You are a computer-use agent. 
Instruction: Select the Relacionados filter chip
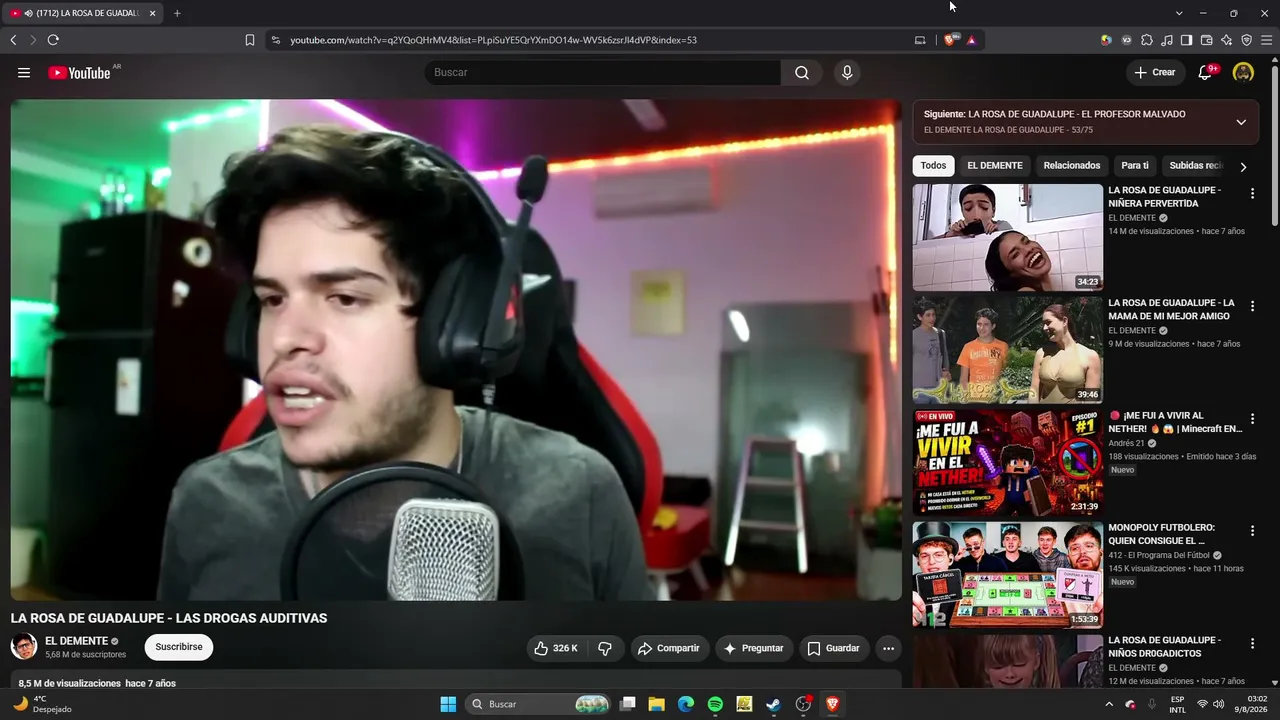coord(1072,166)
